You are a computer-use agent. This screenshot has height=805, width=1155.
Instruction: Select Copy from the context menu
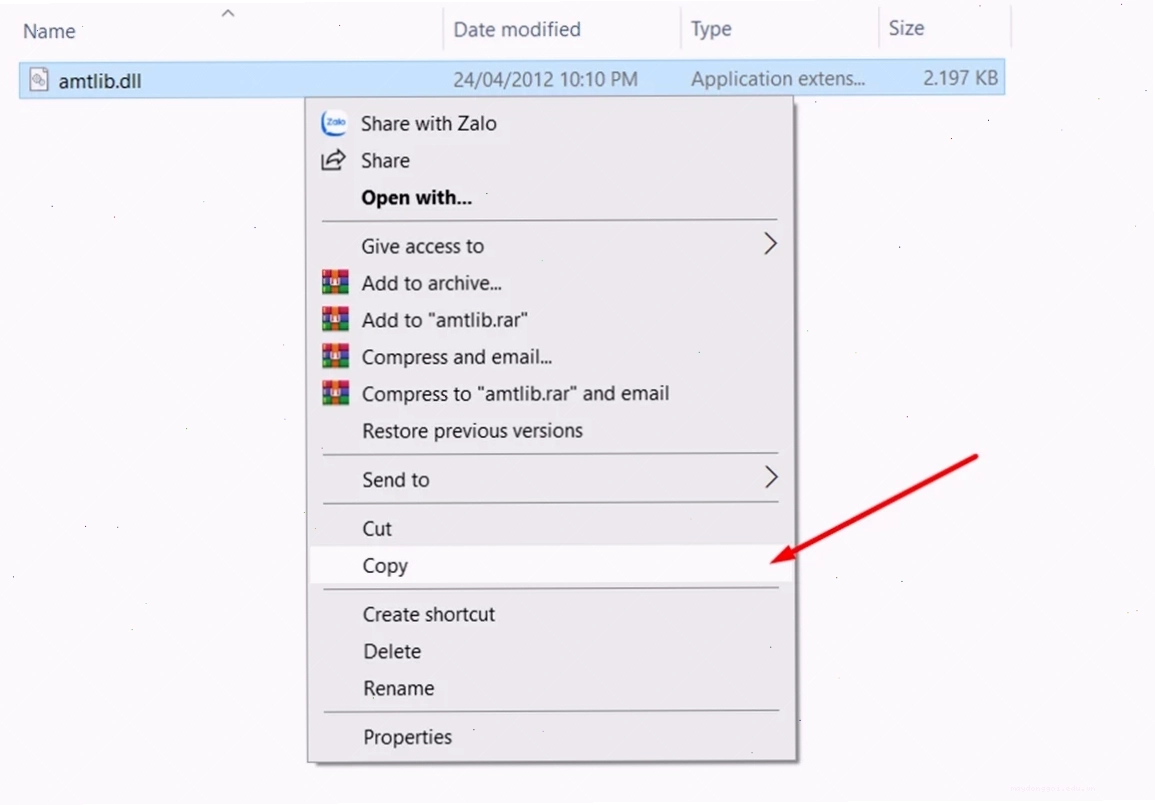[x=551, y=565]
